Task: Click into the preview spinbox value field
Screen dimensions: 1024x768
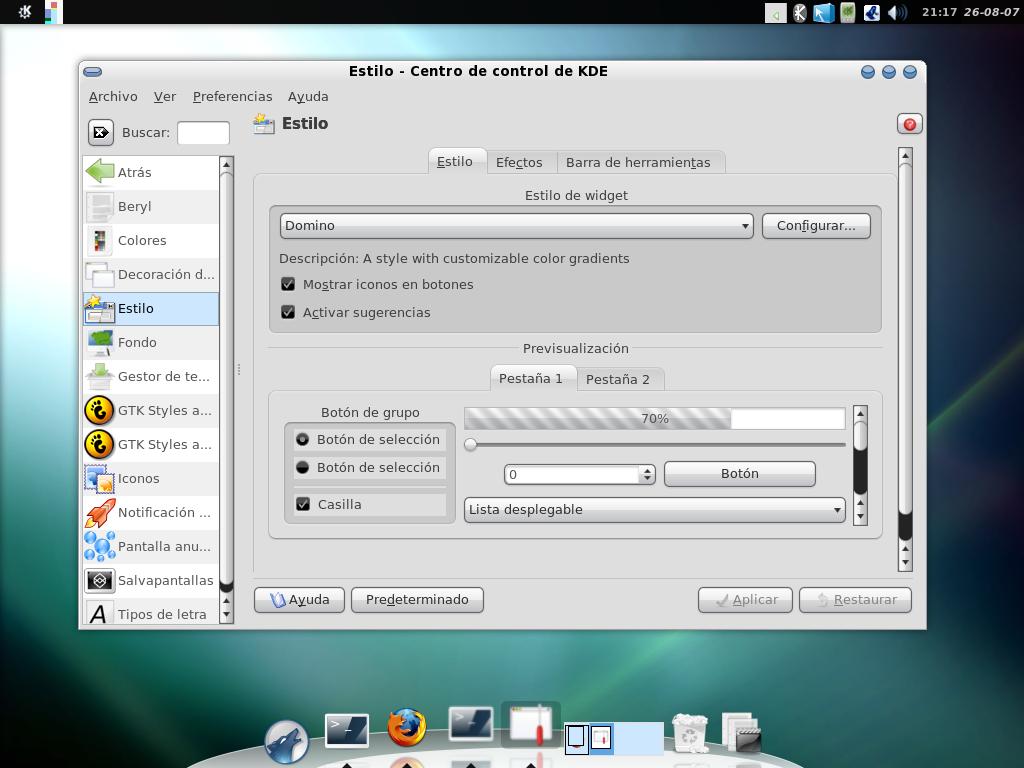Action: [x=573, y=474]
